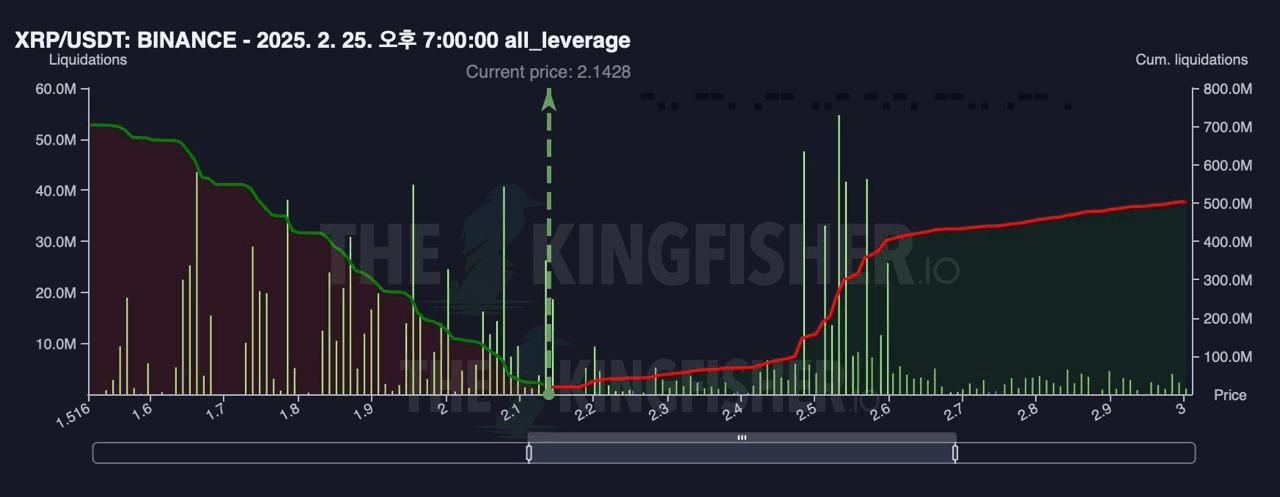Click the green dot marker at the current price
Viewport: 1280px width, 497px height.
coord(548,394)
